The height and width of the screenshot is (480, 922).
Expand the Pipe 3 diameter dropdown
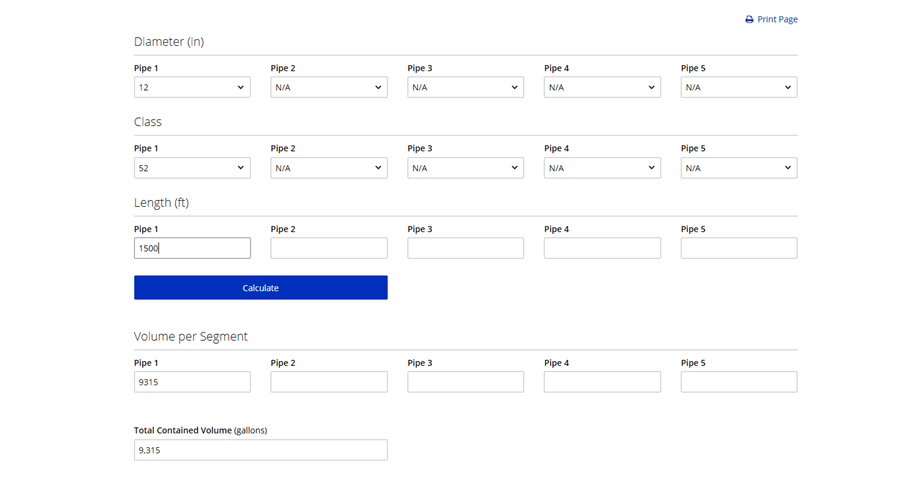click(x=465, y=88)
